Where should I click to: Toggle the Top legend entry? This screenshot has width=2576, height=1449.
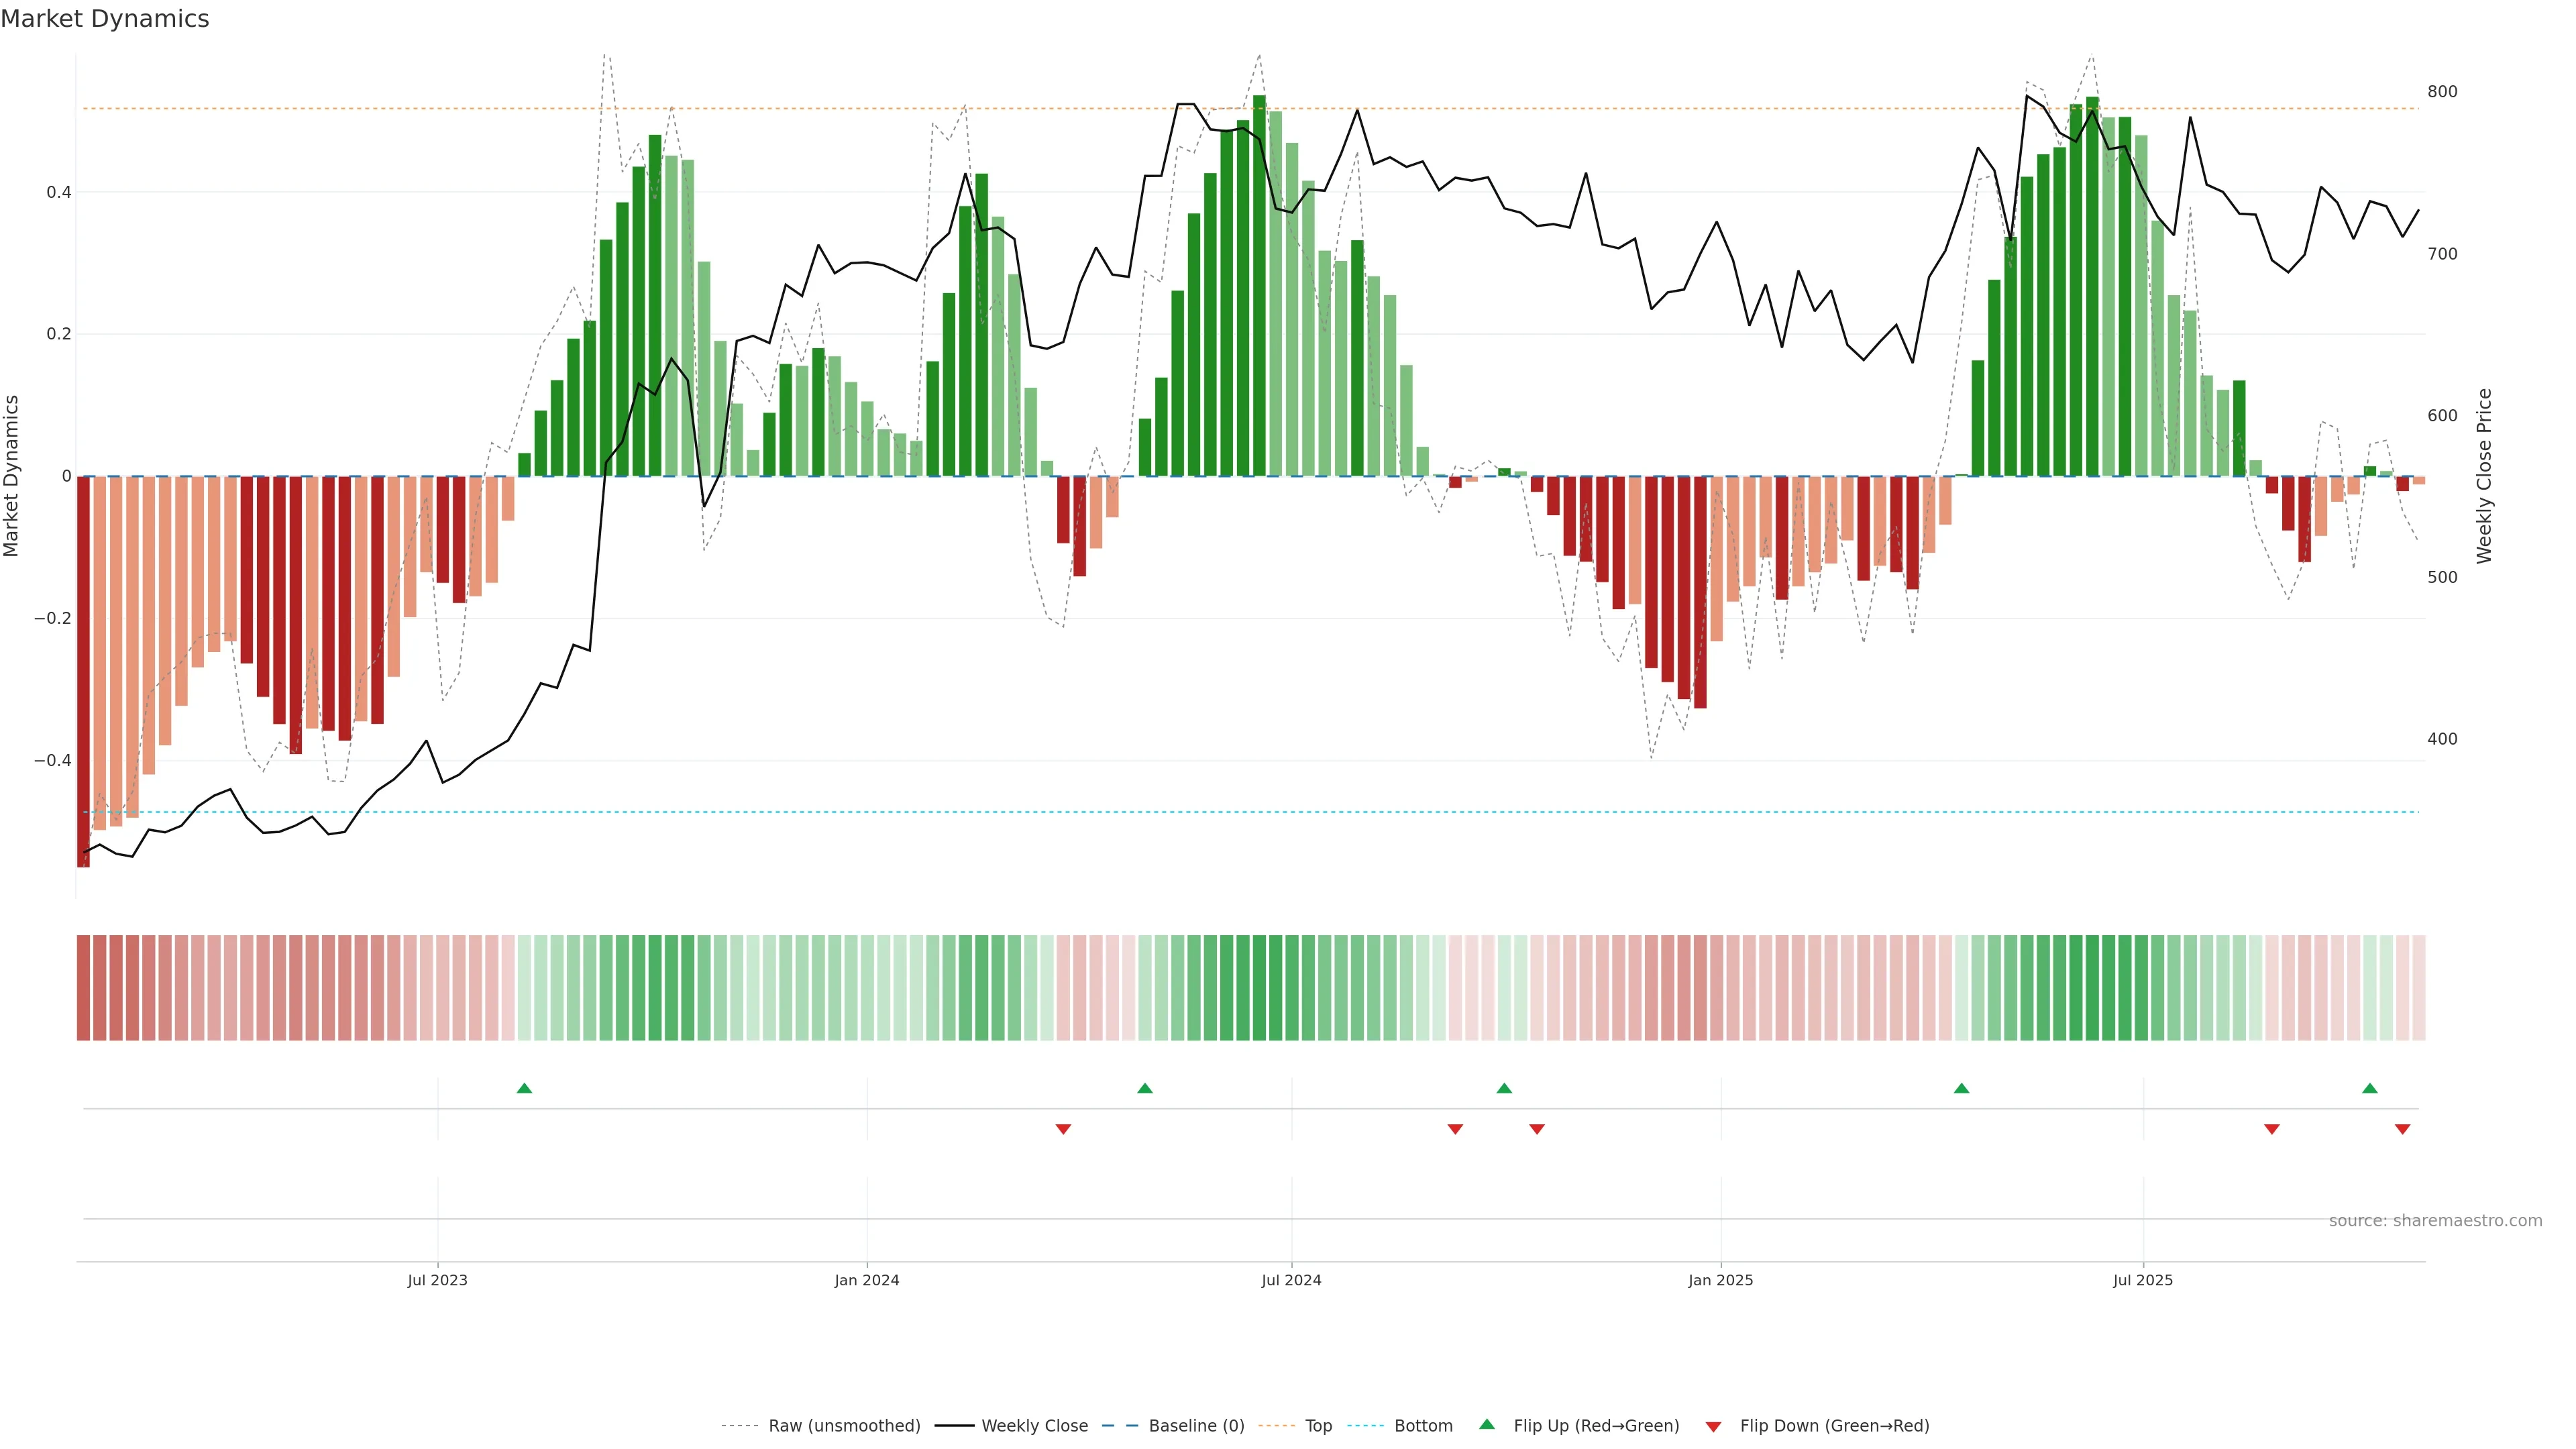tap(1318, 1426)
